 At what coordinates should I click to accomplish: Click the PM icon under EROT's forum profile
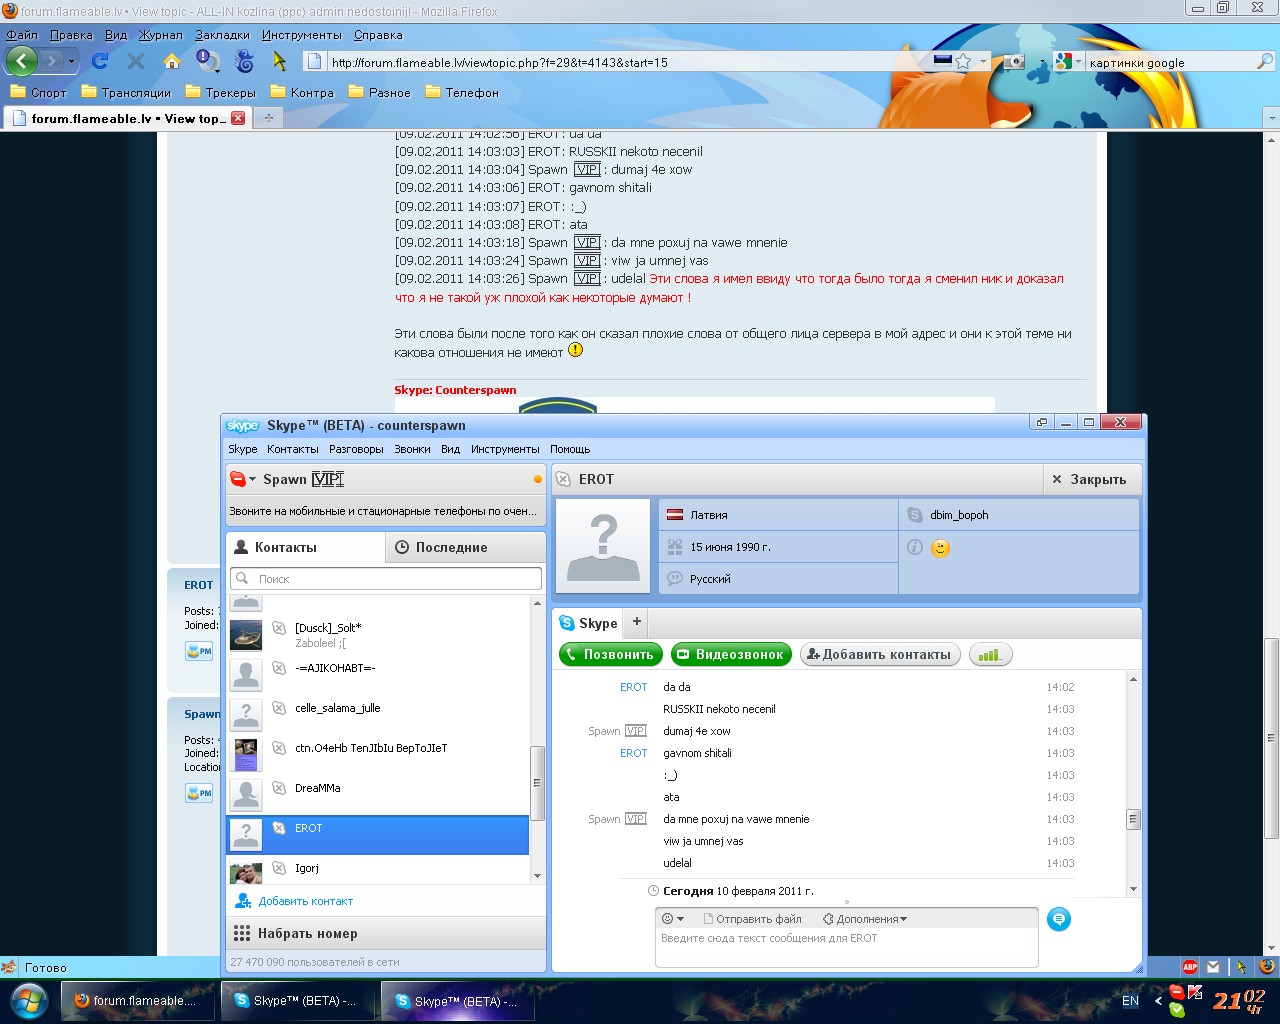(x=199, y=651)
